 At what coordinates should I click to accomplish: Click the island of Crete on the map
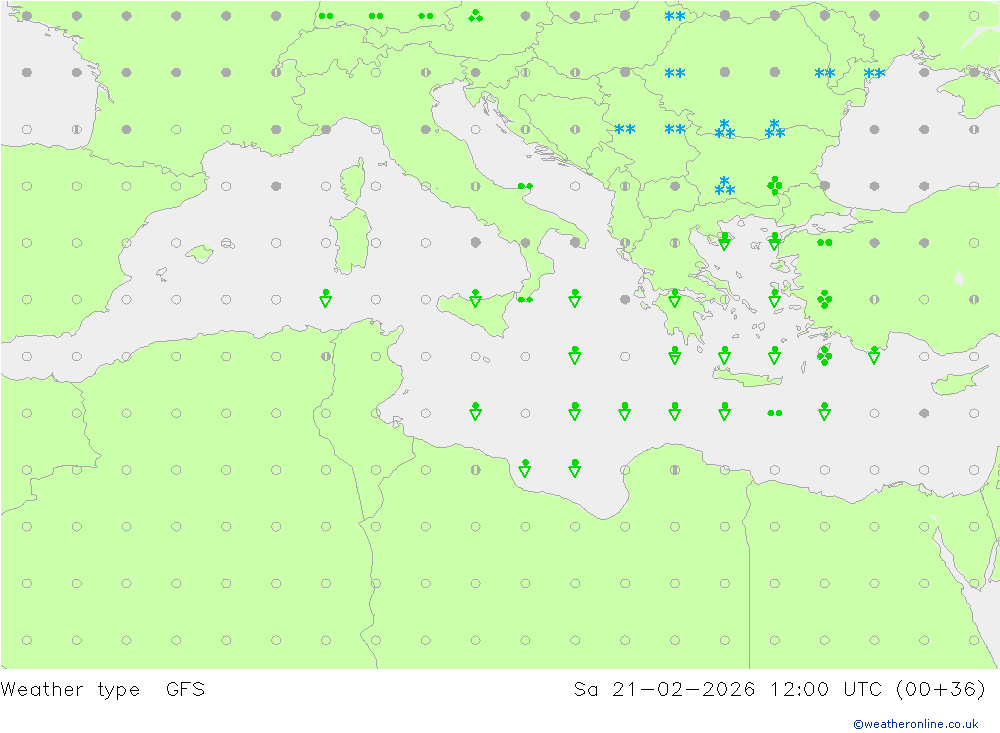(x=747, y=378)
